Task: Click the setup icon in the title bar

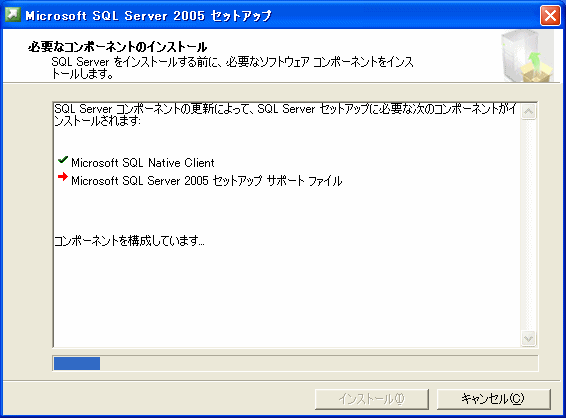Action: pyautogui.click(x=13, y=15)
